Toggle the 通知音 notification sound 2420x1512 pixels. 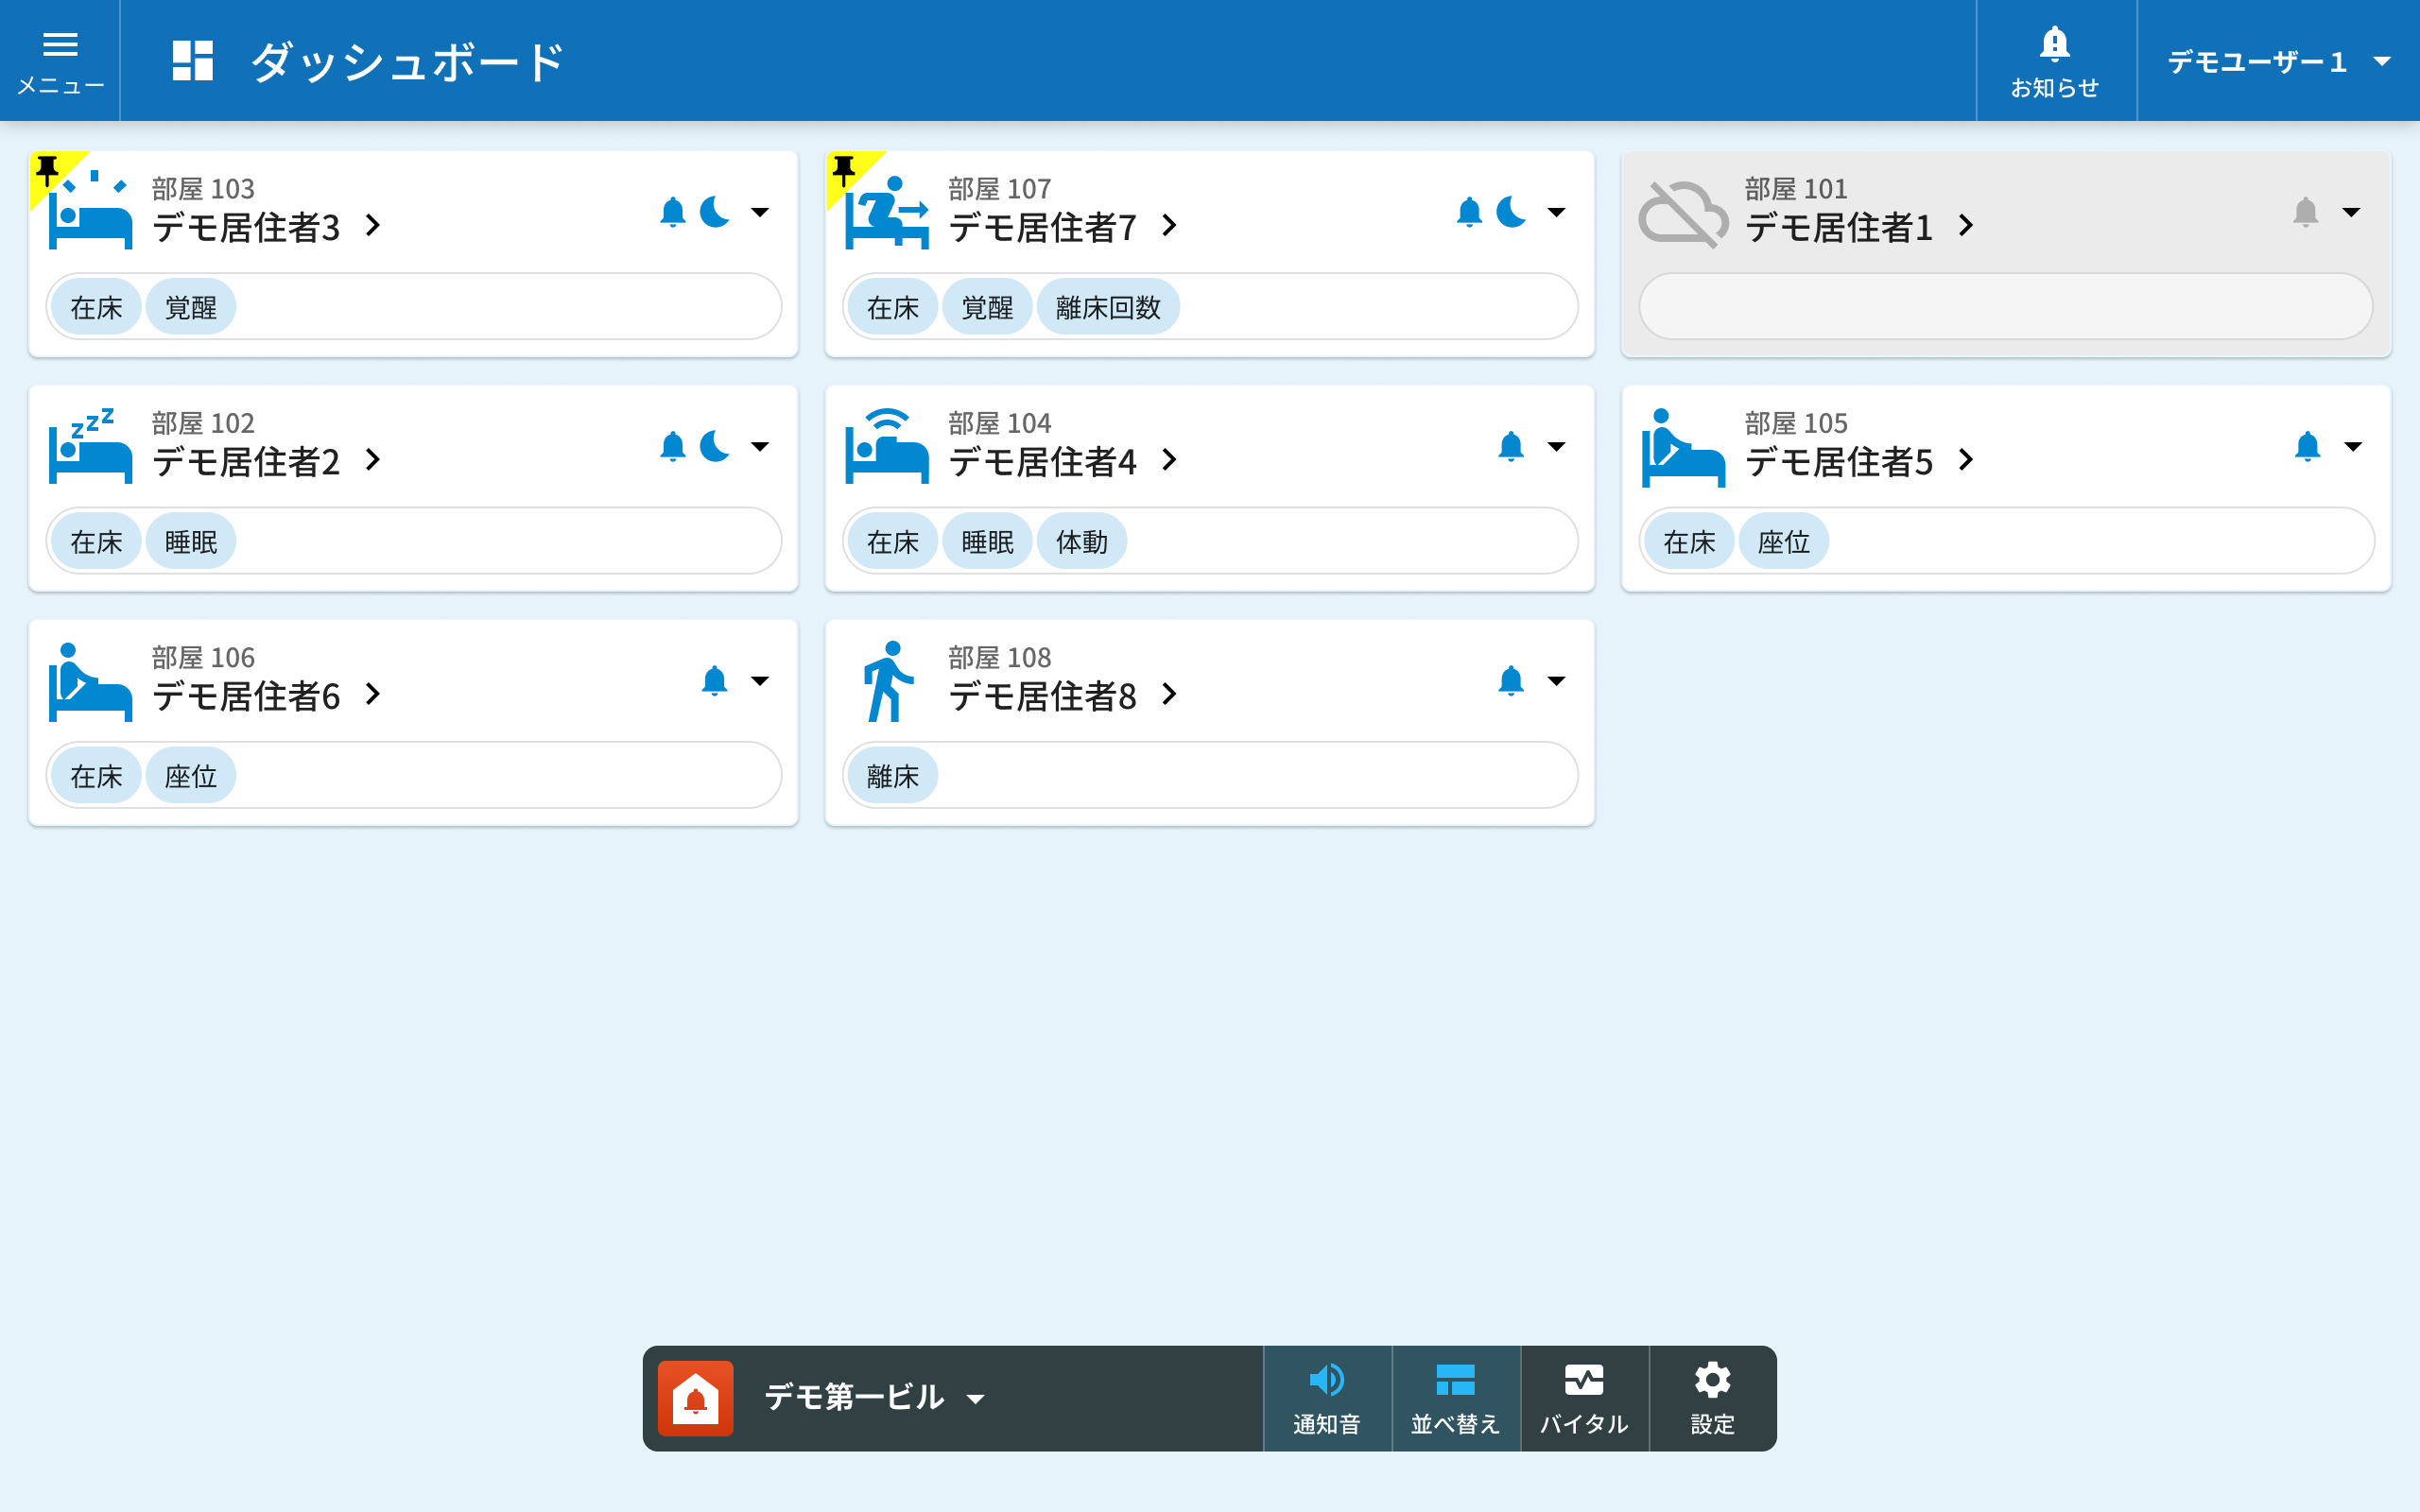click(1326, 1398)
